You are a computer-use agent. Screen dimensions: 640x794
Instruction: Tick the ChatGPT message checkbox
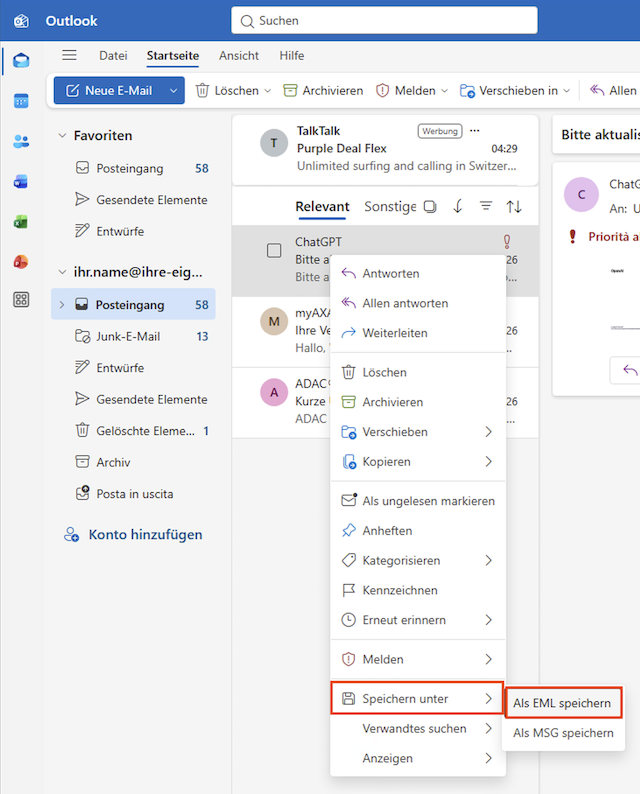pos(274,250)
